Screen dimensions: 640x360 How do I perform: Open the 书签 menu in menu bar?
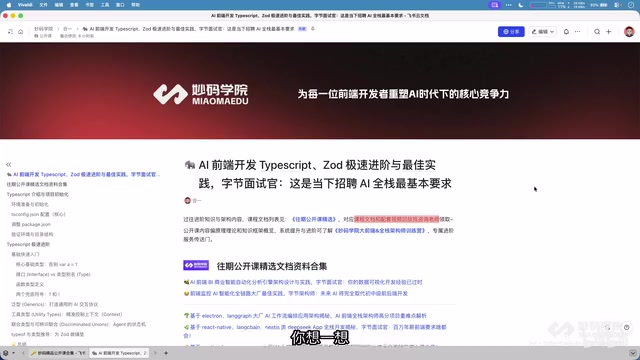(x=89, y=5)
